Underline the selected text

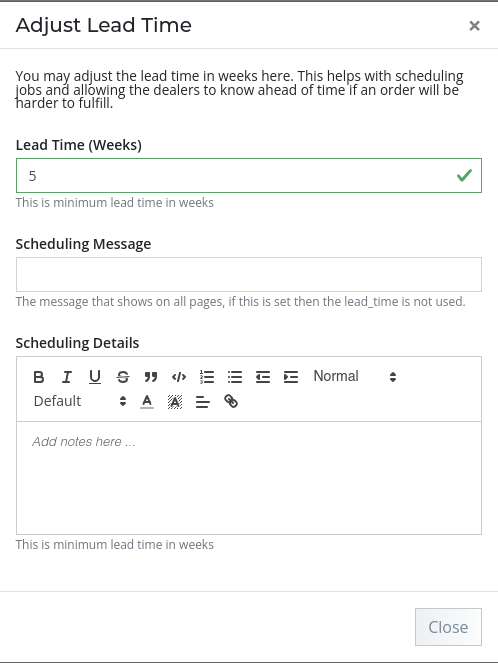pos(95,377)
